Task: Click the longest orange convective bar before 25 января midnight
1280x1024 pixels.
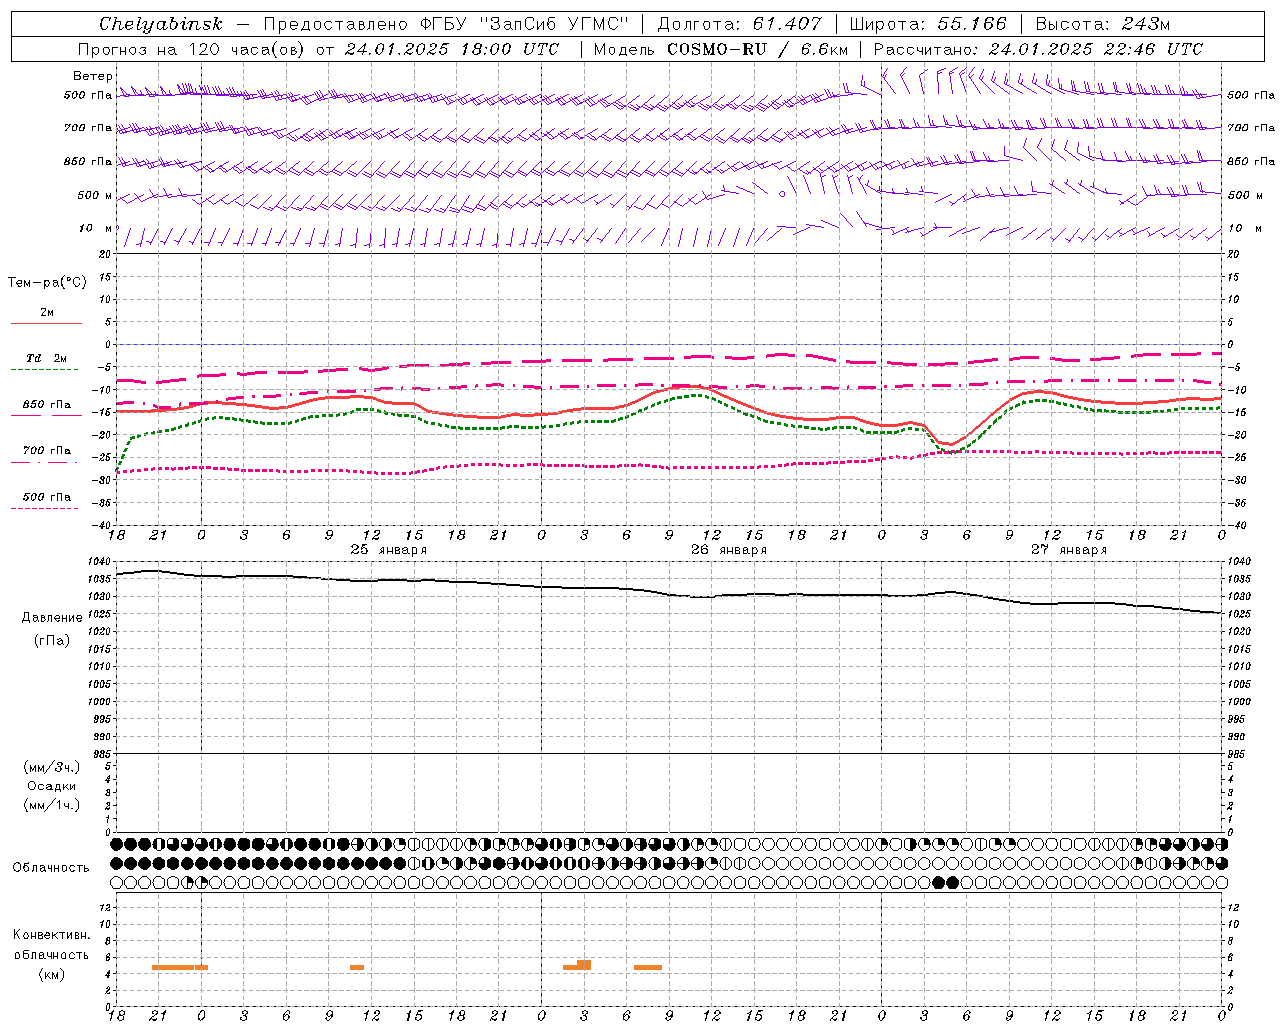Action: coord(173,967)
